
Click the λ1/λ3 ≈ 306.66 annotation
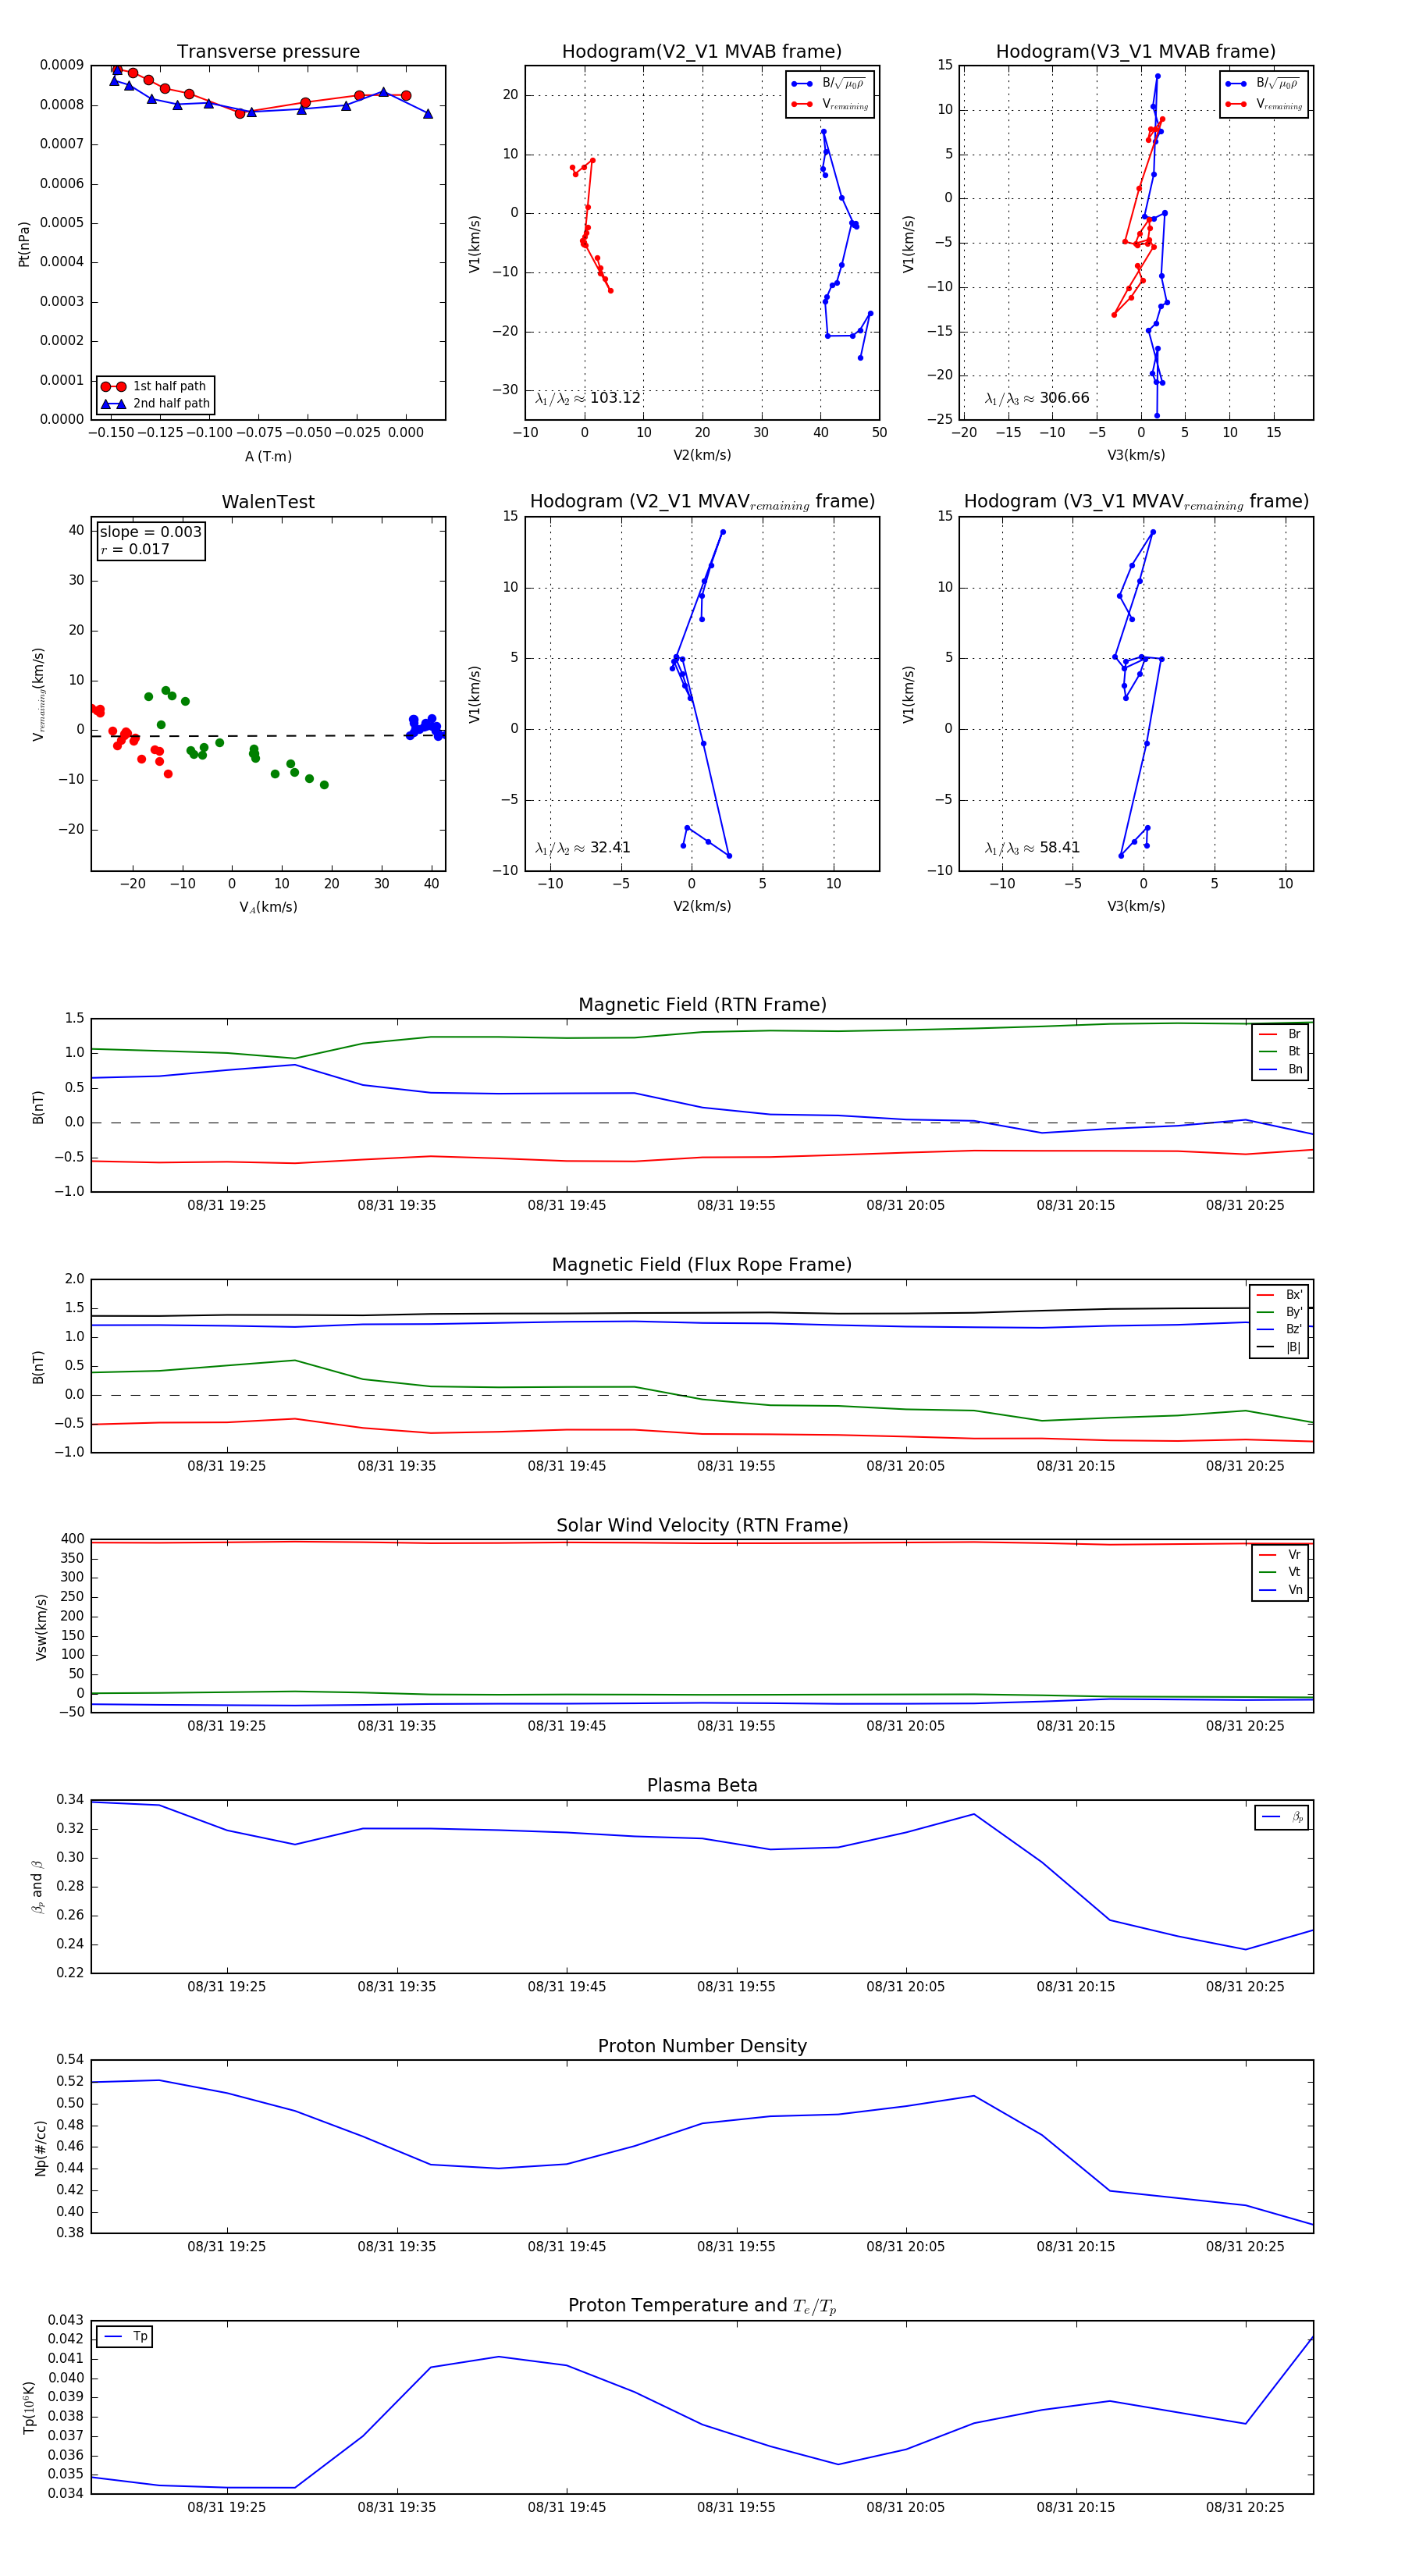(1037, 398)
